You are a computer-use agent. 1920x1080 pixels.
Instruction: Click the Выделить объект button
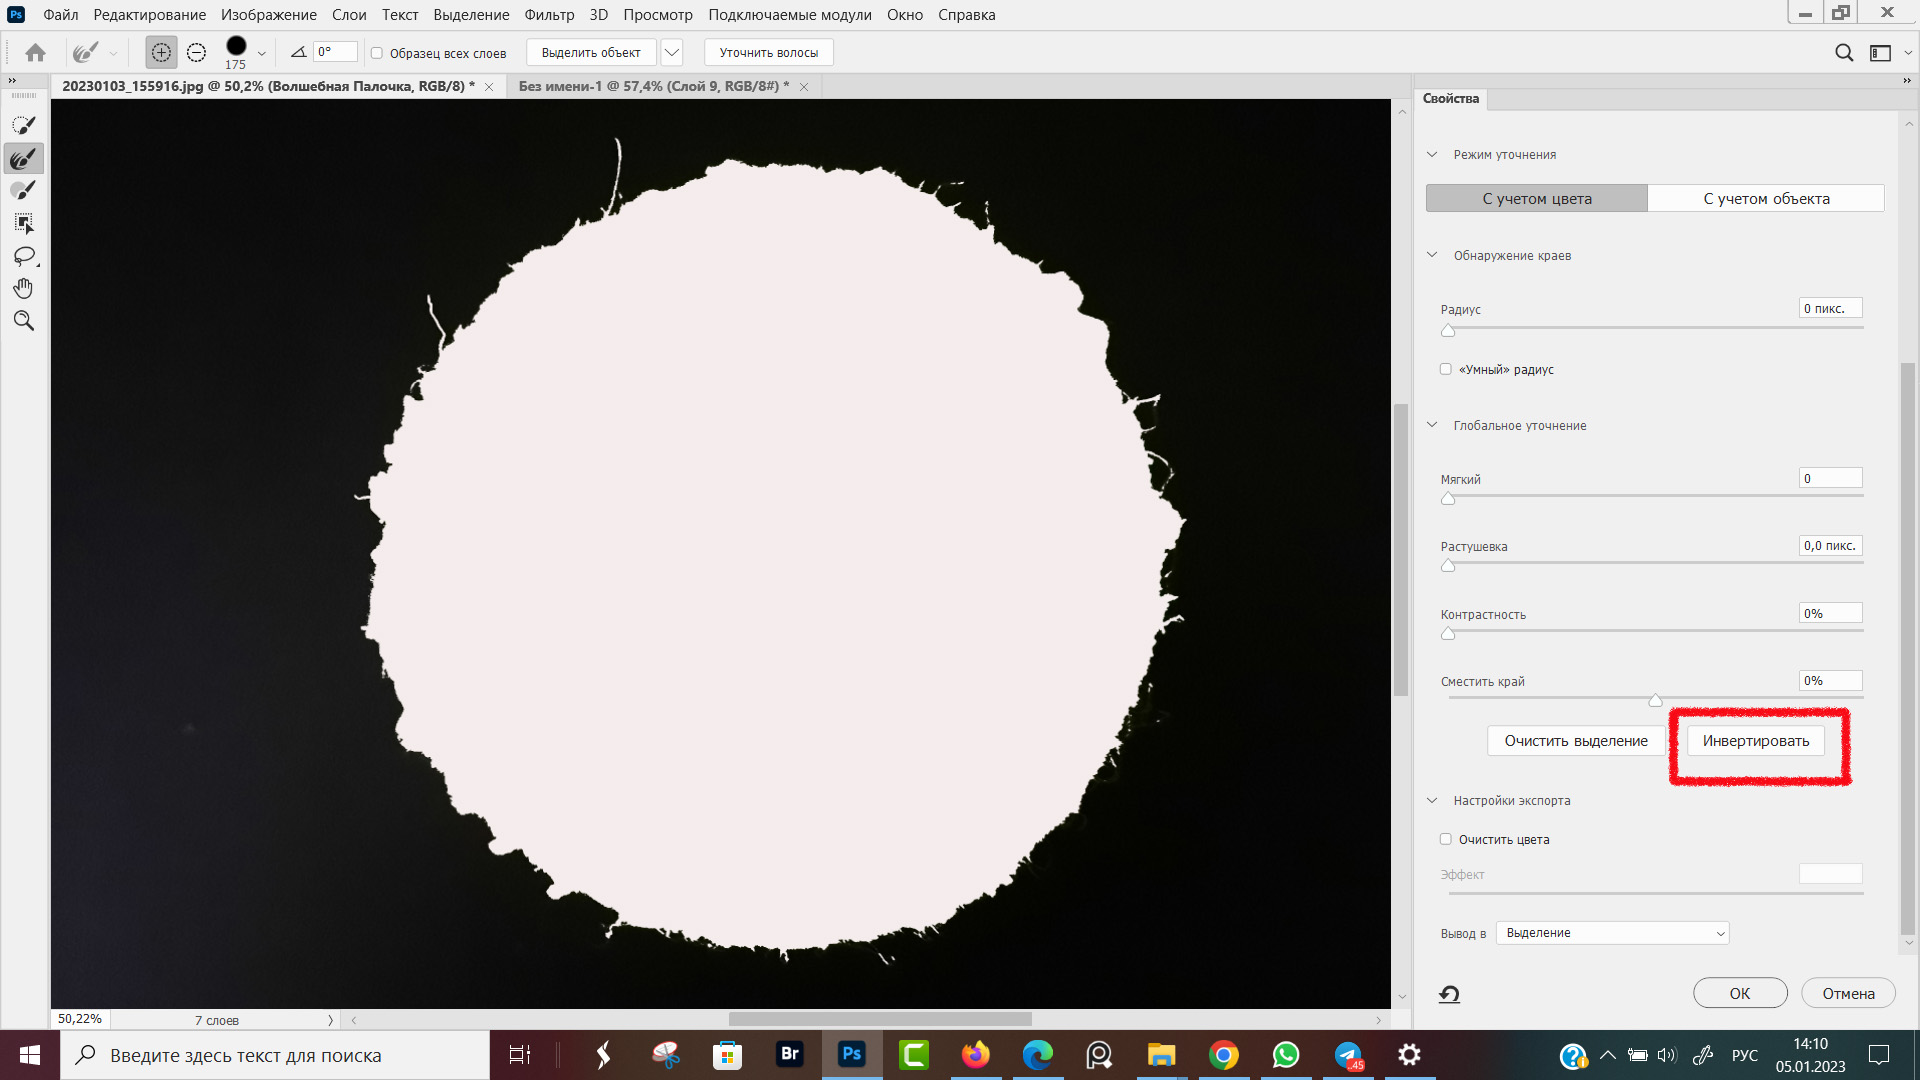[x=591, y=53]
